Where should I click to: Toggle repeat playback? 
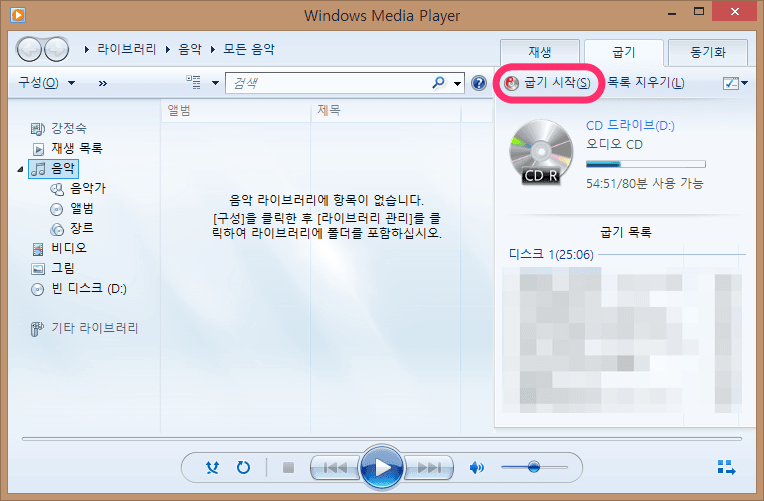point(243,467)
